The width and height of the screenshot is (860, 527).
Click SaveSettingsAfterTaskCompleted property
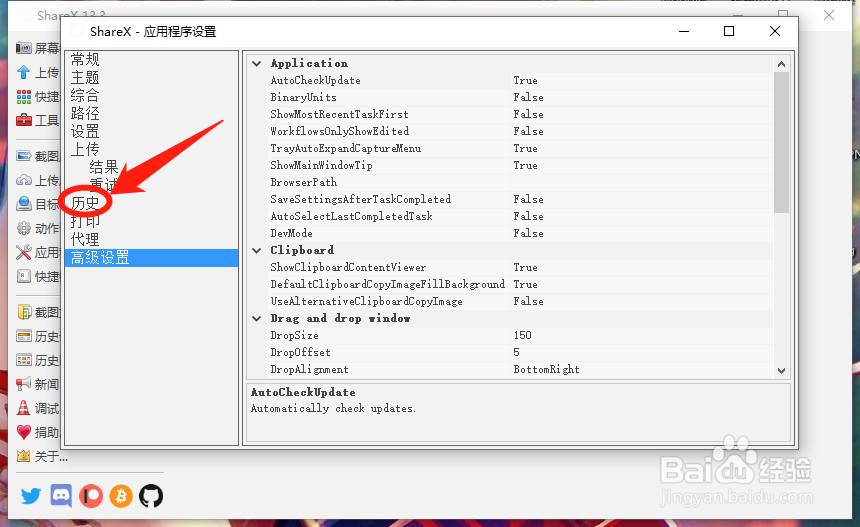[360, 200]
